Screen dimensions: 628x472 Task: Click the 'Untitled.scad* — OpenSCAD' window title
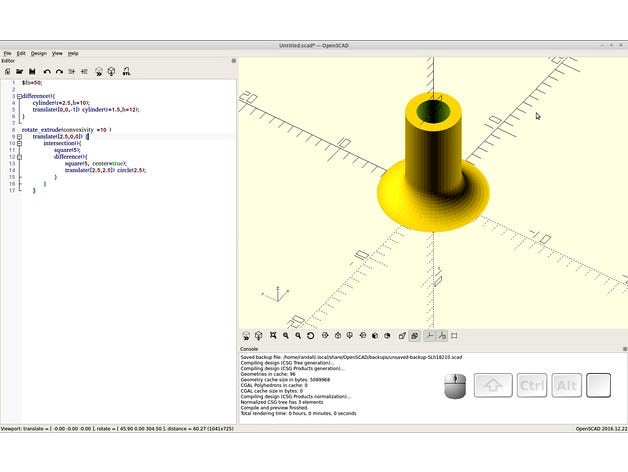coord(314,46)
